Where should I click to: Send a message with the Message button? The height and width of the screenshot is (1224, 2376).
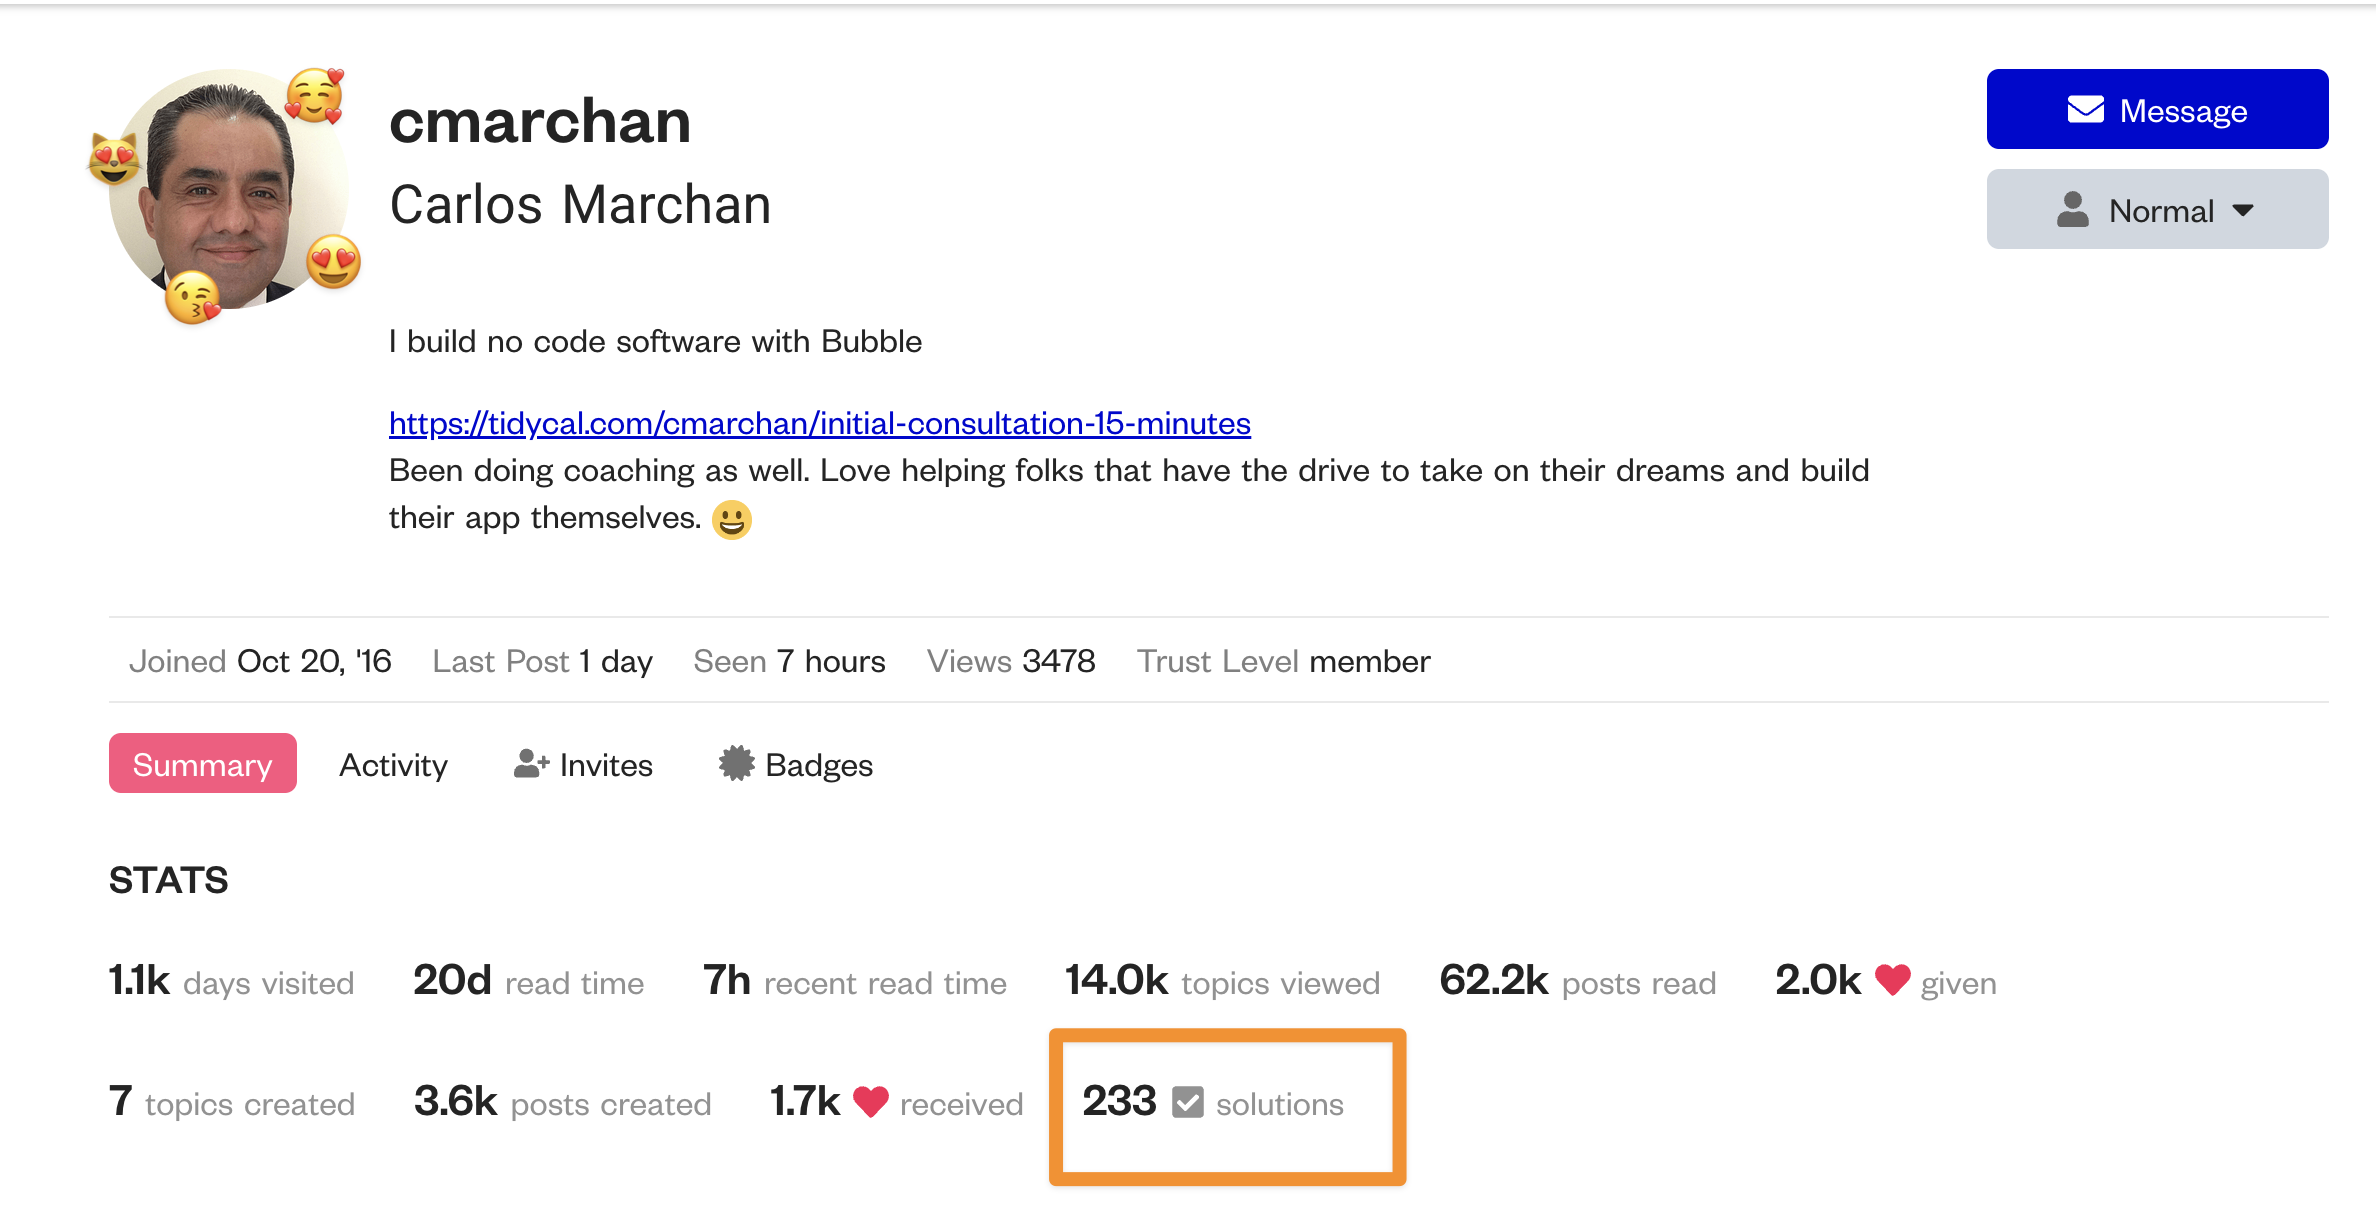[x=2157, y=110]
